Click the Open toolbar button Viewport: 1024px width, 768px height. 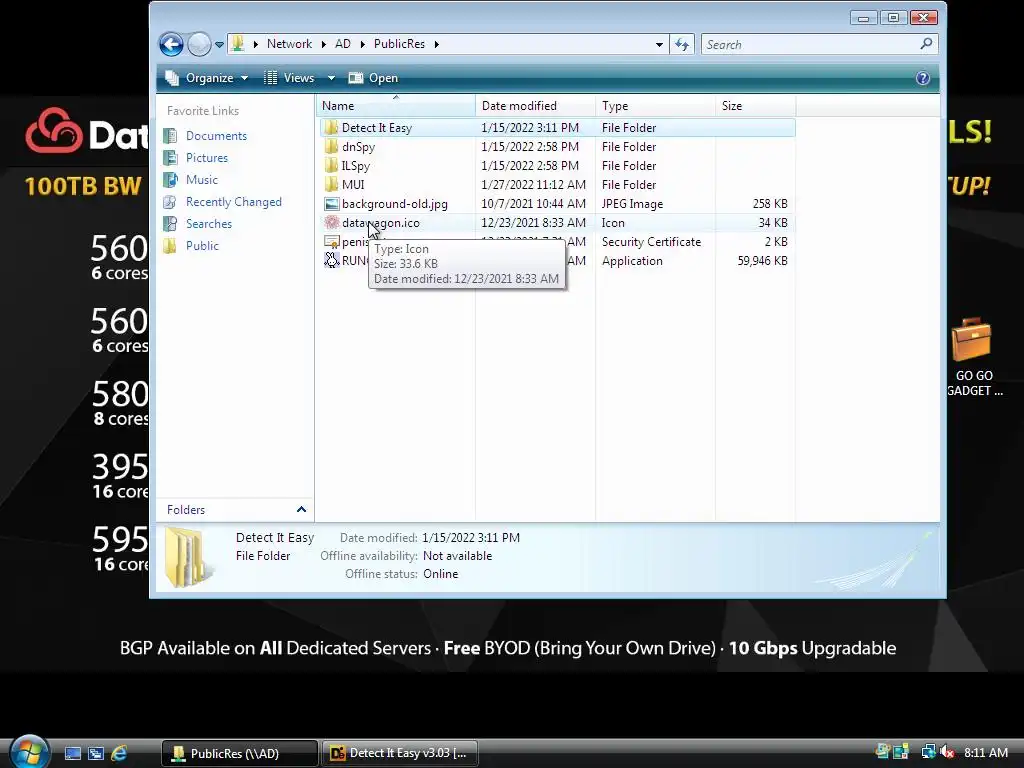coord(374,78)
